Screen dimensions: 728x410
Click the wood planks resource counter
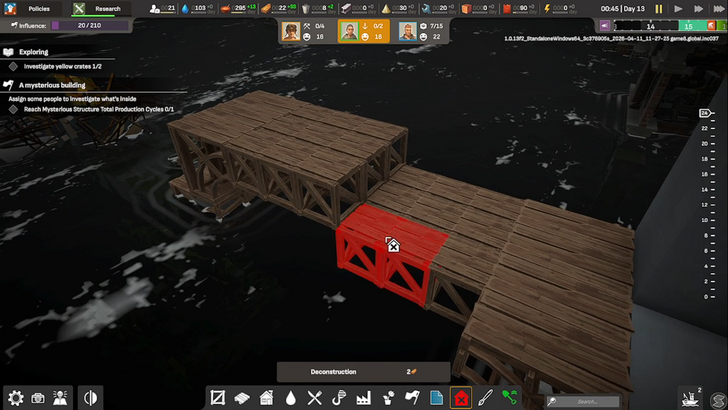[279, 8]
